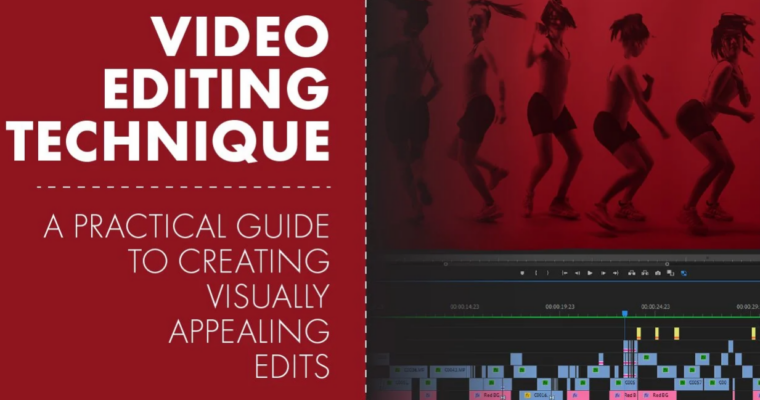Viewport: 760px width, 400px height.
Task: Click the Play button in program monitor
Action: (590, 273)
